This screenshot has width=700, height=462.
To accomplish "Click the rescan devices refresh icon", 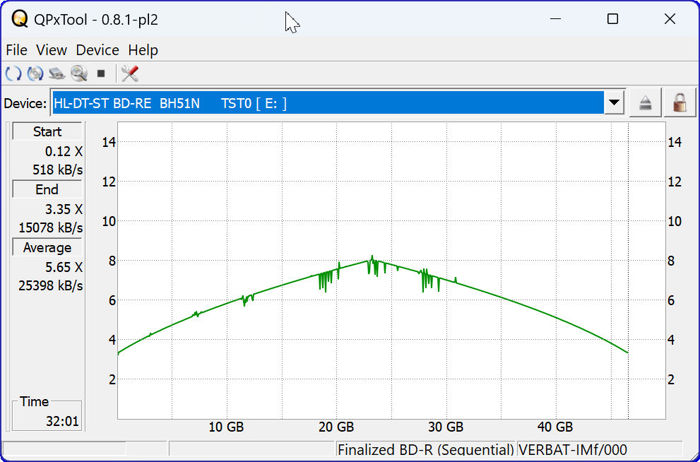I will 13,74.
